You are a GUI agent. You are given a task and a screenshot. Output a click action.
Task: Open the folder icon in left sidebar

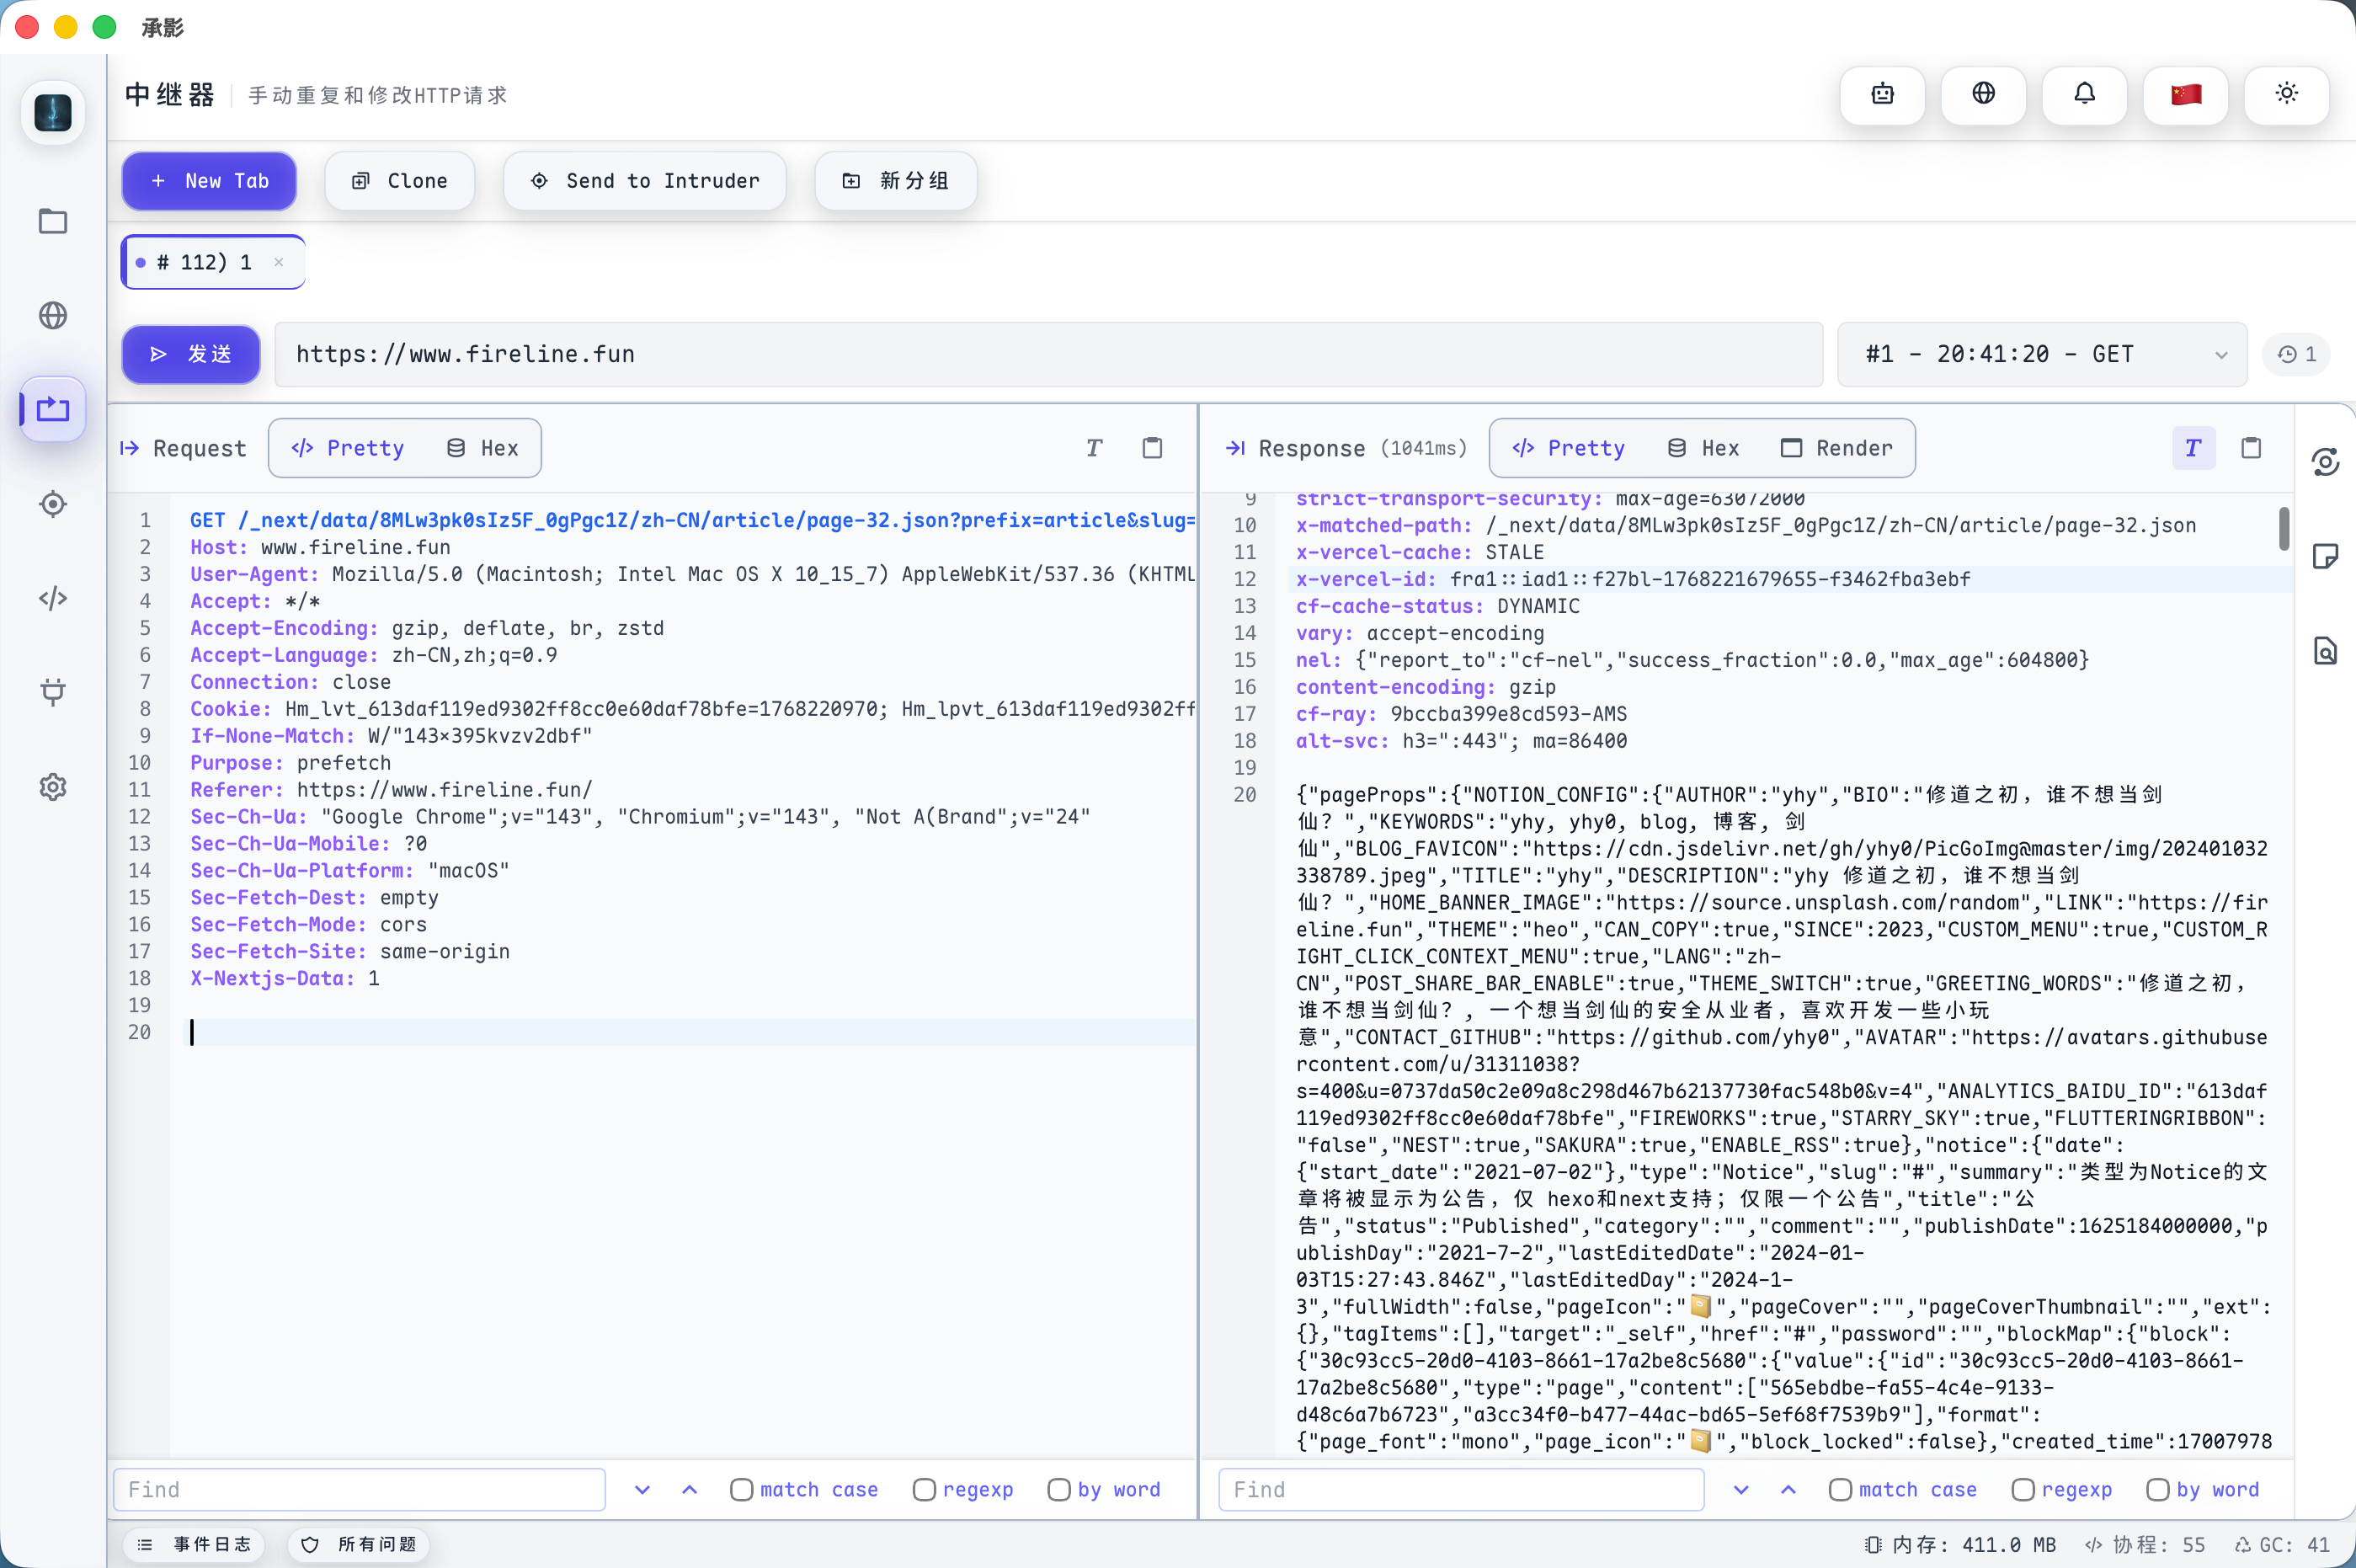coord(53,221)
